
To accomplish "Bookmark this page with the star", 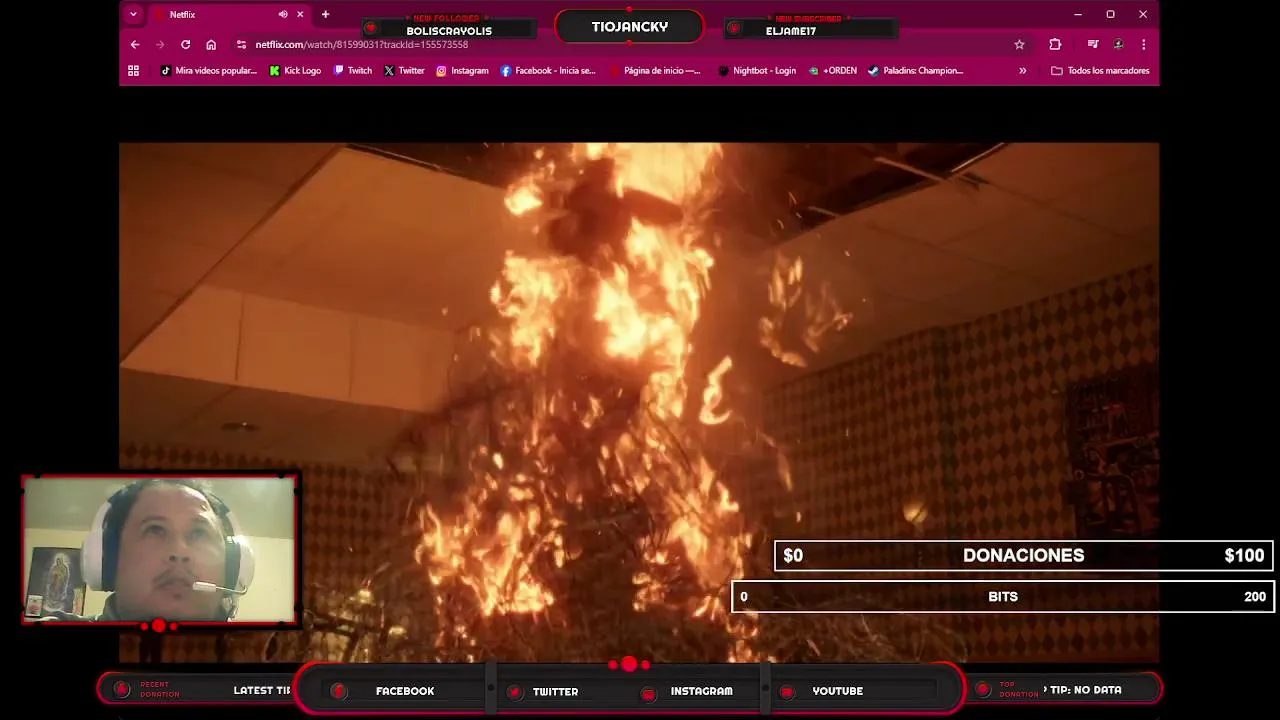I will point(1019,45).
